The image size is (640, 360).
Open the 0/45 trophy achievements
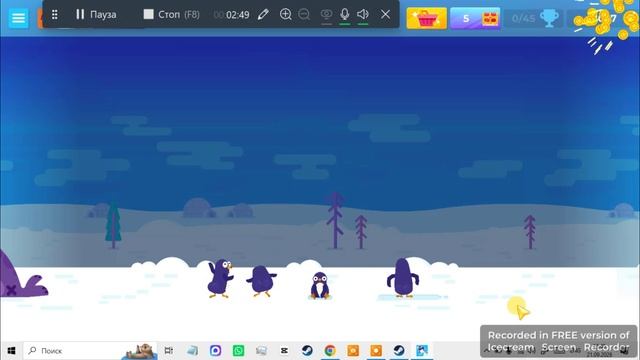(534, 18)
